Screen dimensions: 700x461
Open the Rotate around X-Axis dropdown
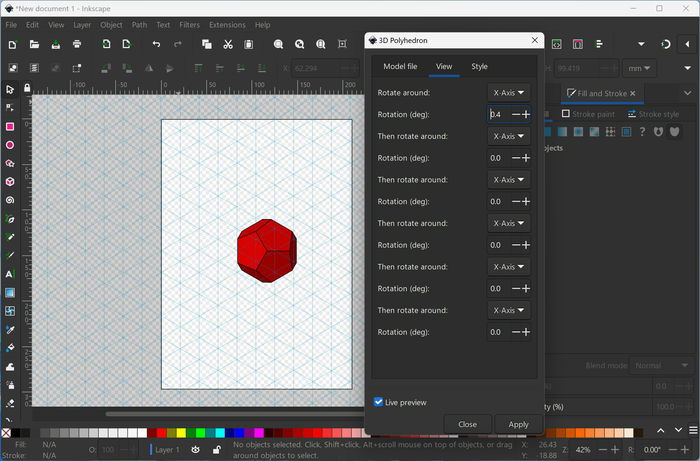coord(508,93)
